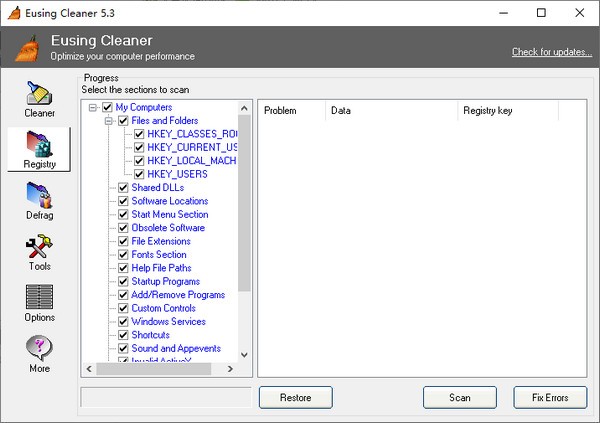Uncheck the Files and Folders checkbox

pyautogui.click(x=123, y=121)
